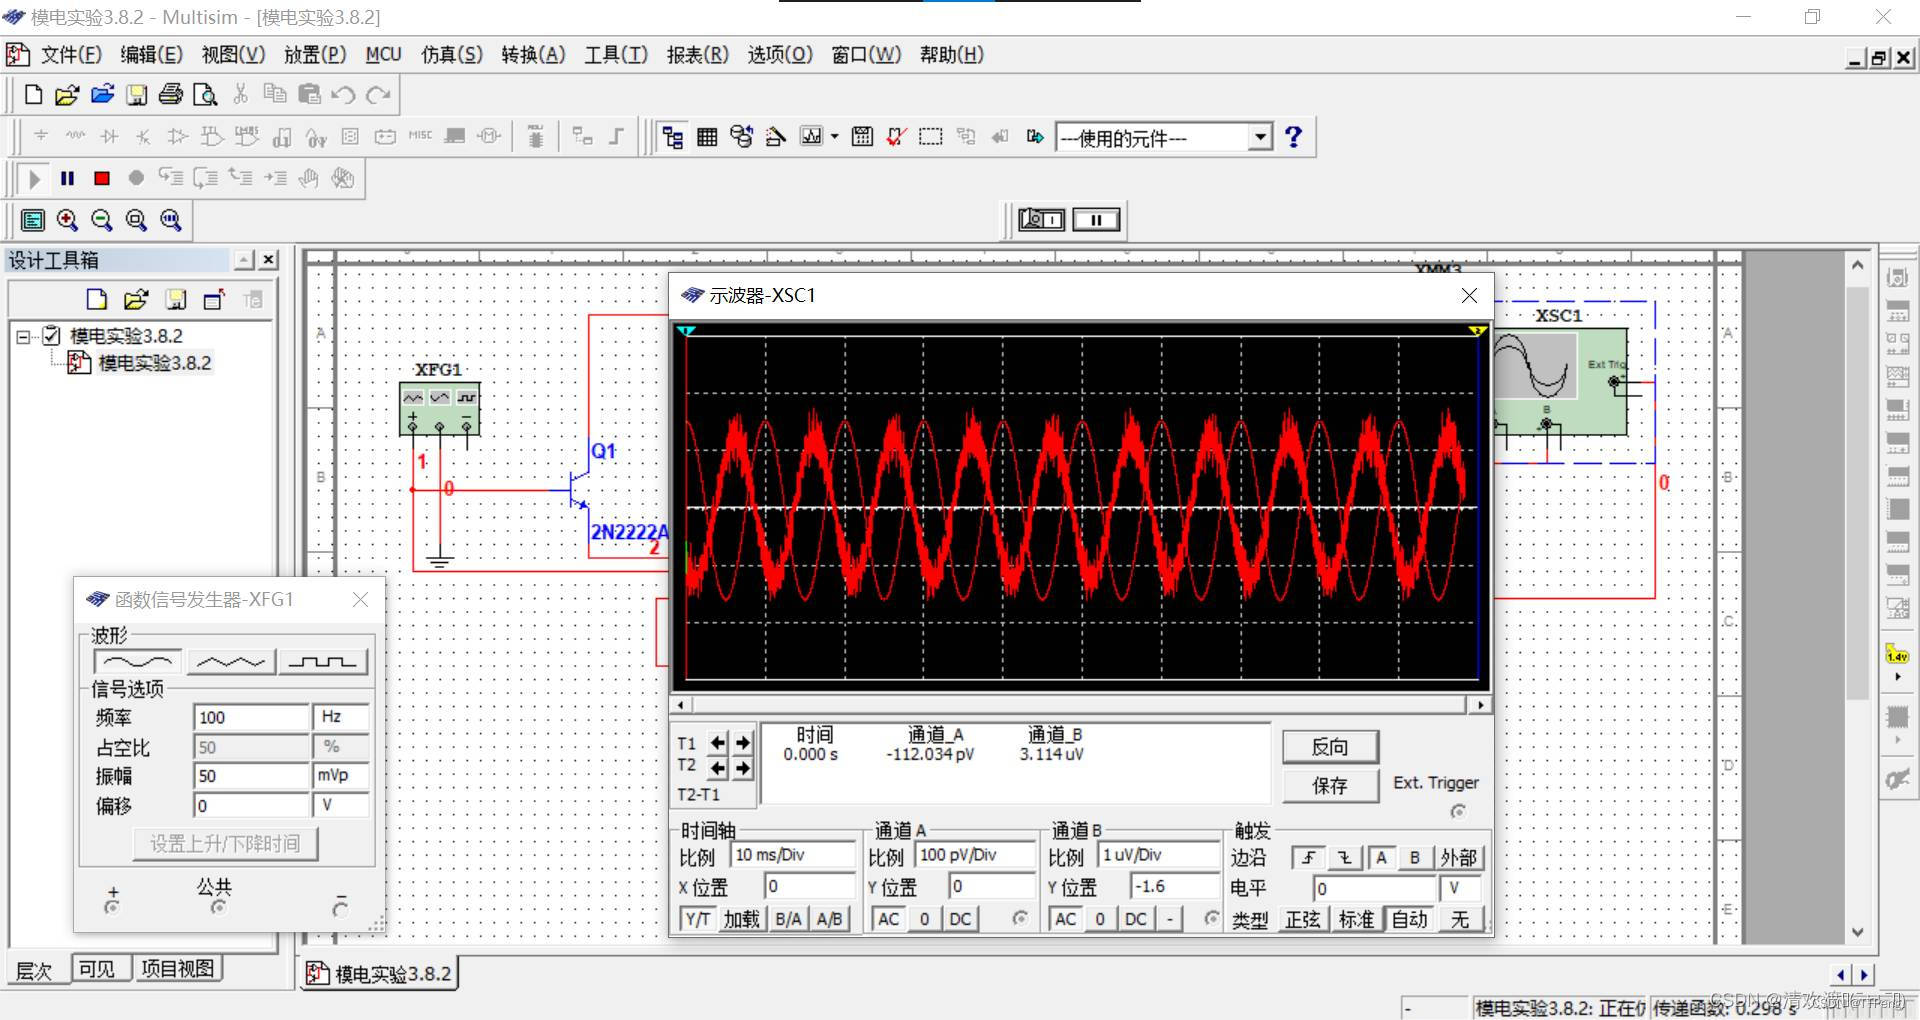Open the 使用的元件 component list dropdown

pos(1262,137)
